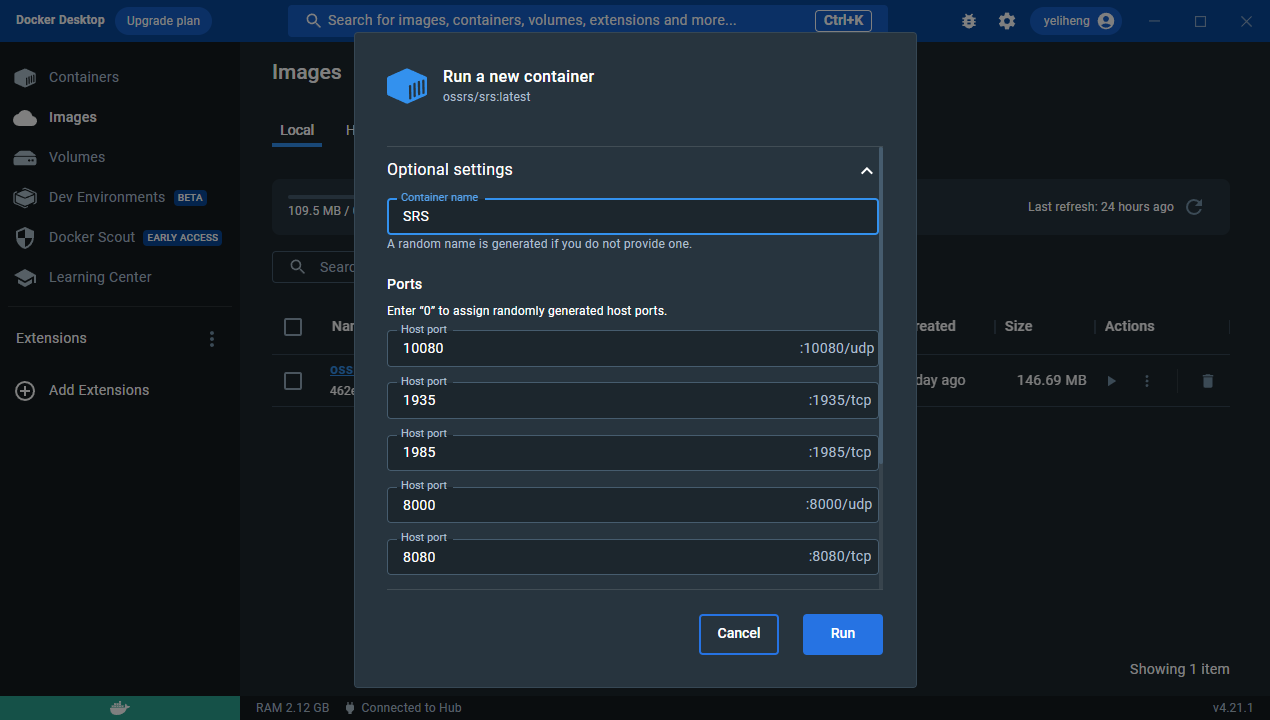This screenshot has width=1270, height=720.
Task: Cancel the new container dialog
Action: (x=738, y=634)
